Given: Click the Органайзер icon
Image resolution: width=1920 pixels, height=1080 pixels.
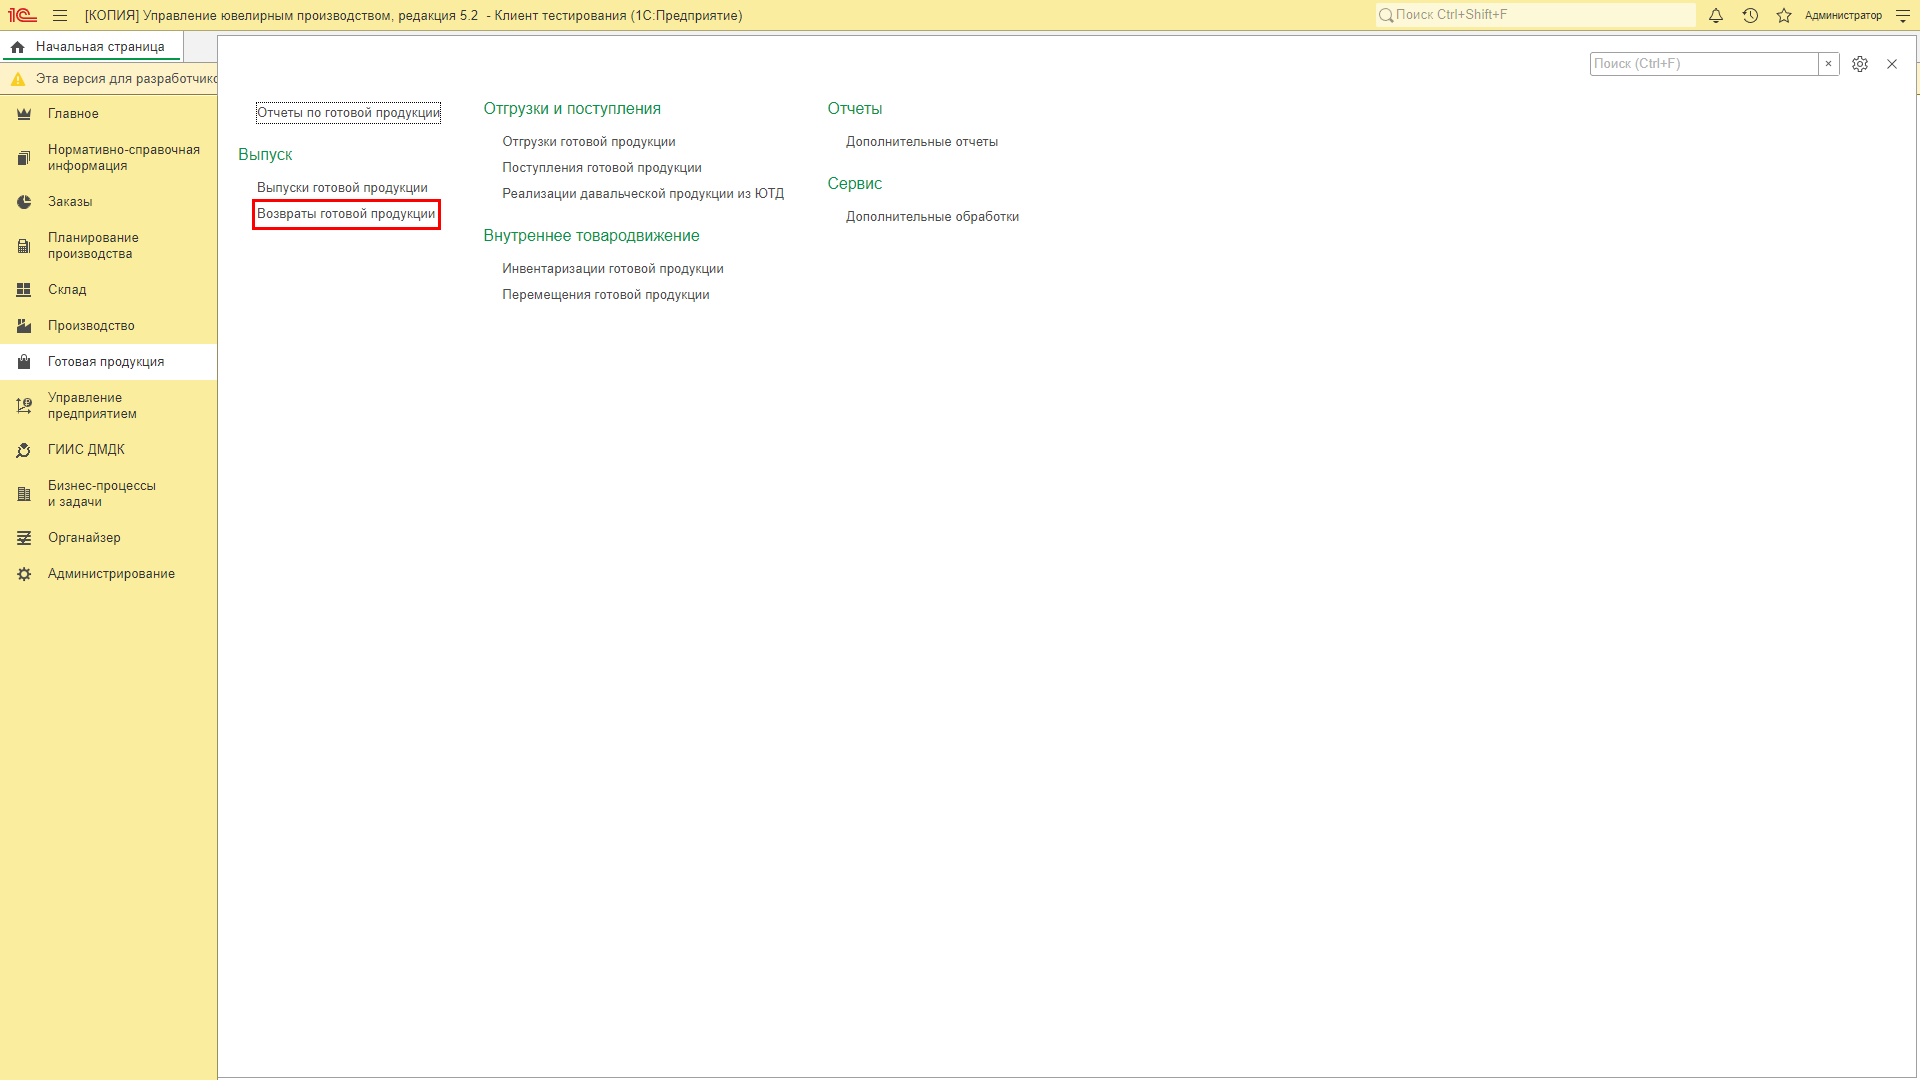Looking at the screenshot, I should (x=24, y=538).
